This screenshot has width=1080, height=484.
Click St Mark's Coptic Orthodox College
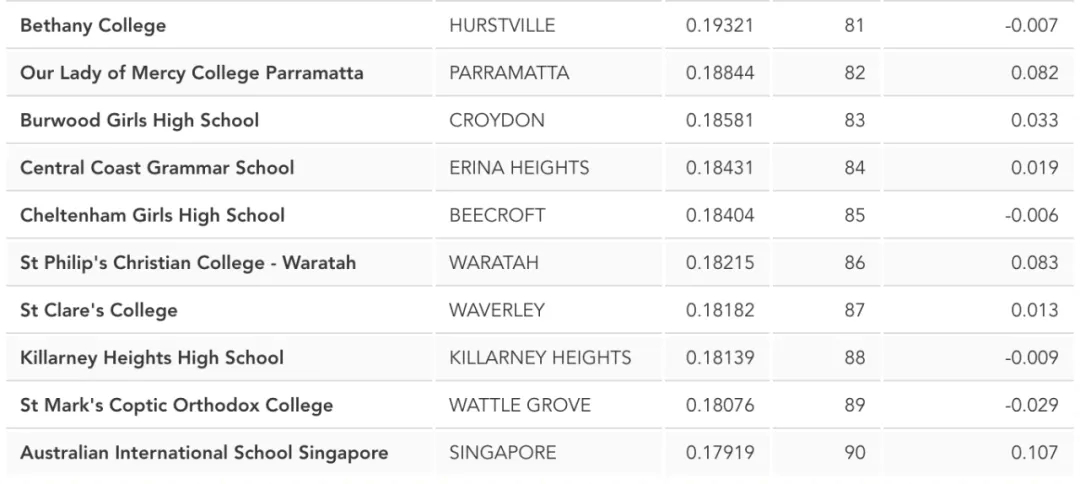click(176, 406)
